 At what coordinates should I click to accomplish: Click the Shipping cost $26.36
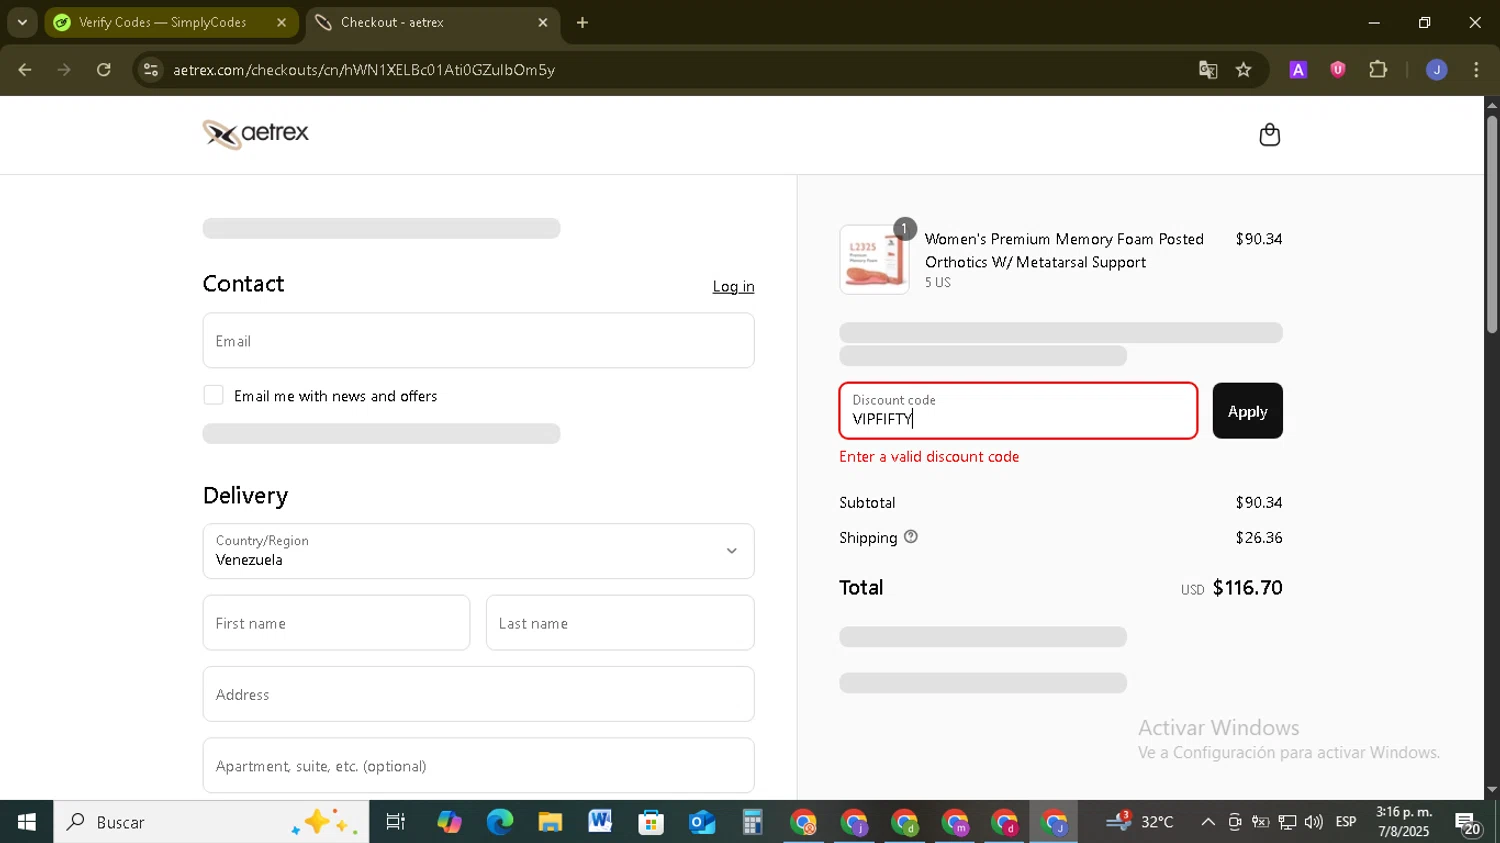click(1258, 538)
